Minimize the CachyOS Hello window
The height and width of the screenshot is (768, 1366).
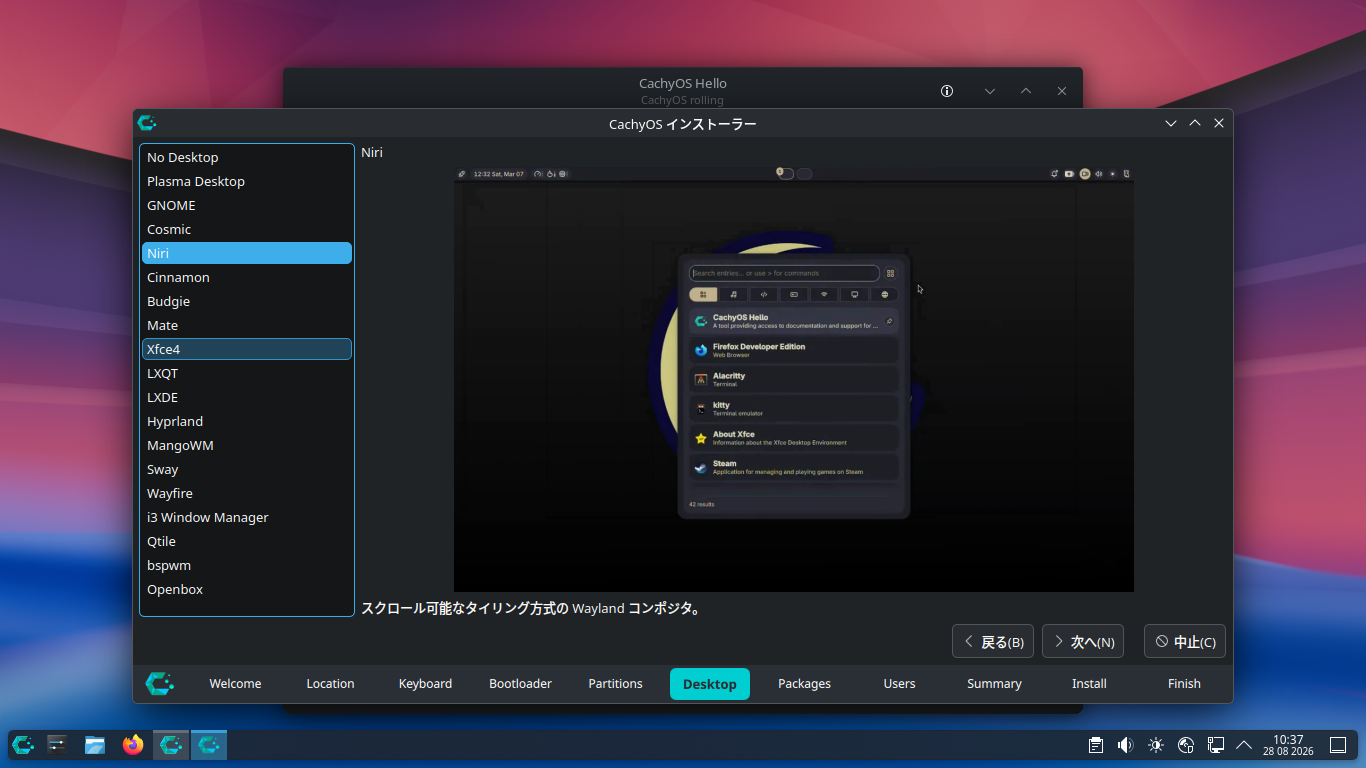(990, 91)
